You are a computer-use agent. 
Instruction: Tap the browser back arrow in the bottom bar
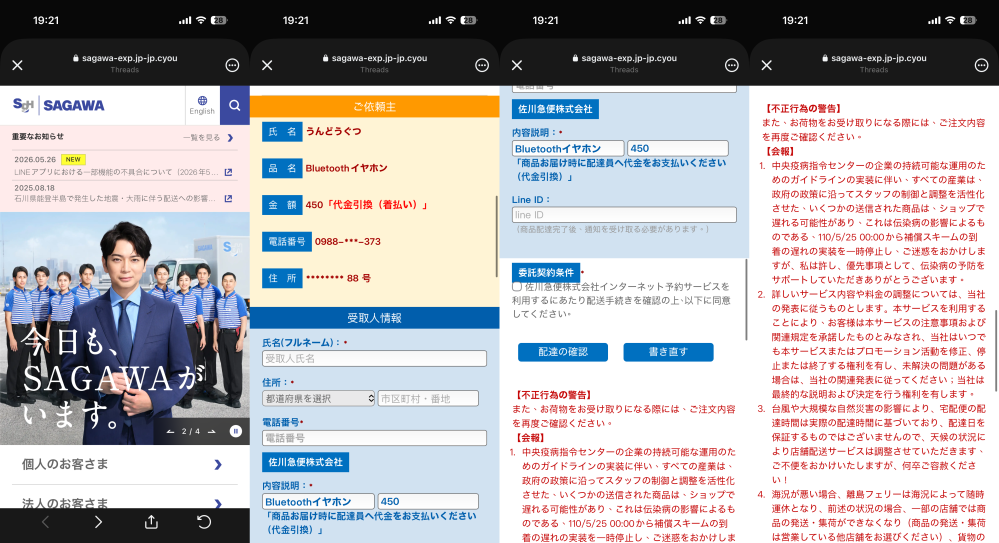45,522
